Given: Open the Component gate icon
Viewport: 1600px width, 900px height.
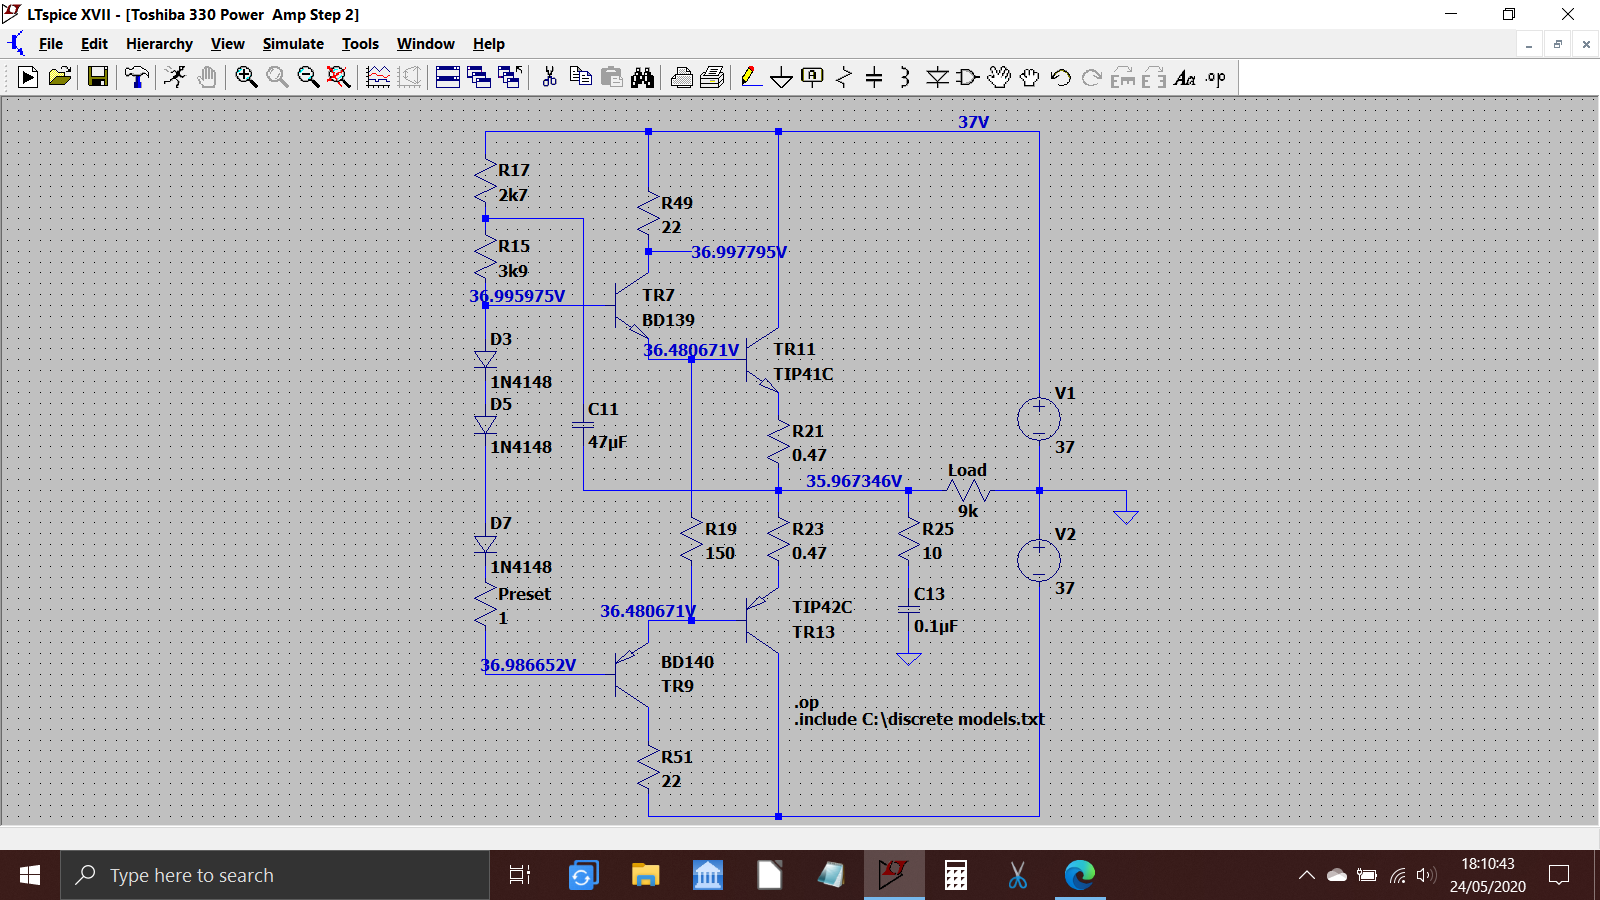Looking at the screenshot, I should pyautogui.click(x=968, y=77).
